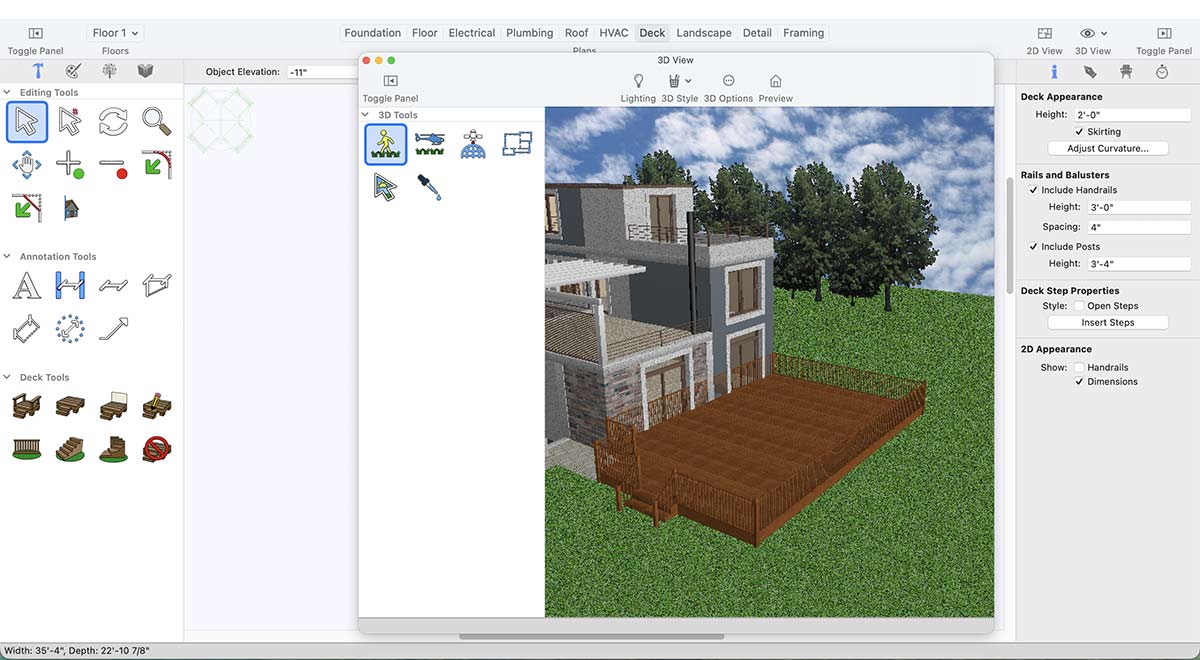Collapse the Deck Tools section

[8, 377]
